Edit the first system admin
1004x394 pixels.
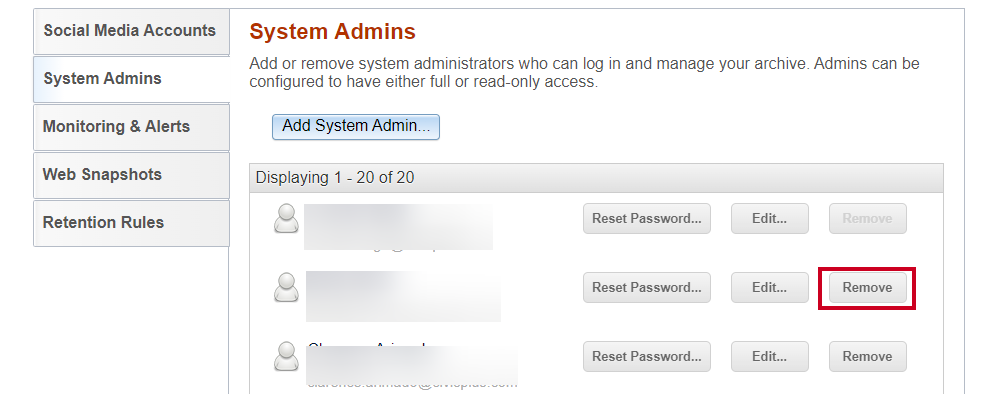(x=770, y=218)
